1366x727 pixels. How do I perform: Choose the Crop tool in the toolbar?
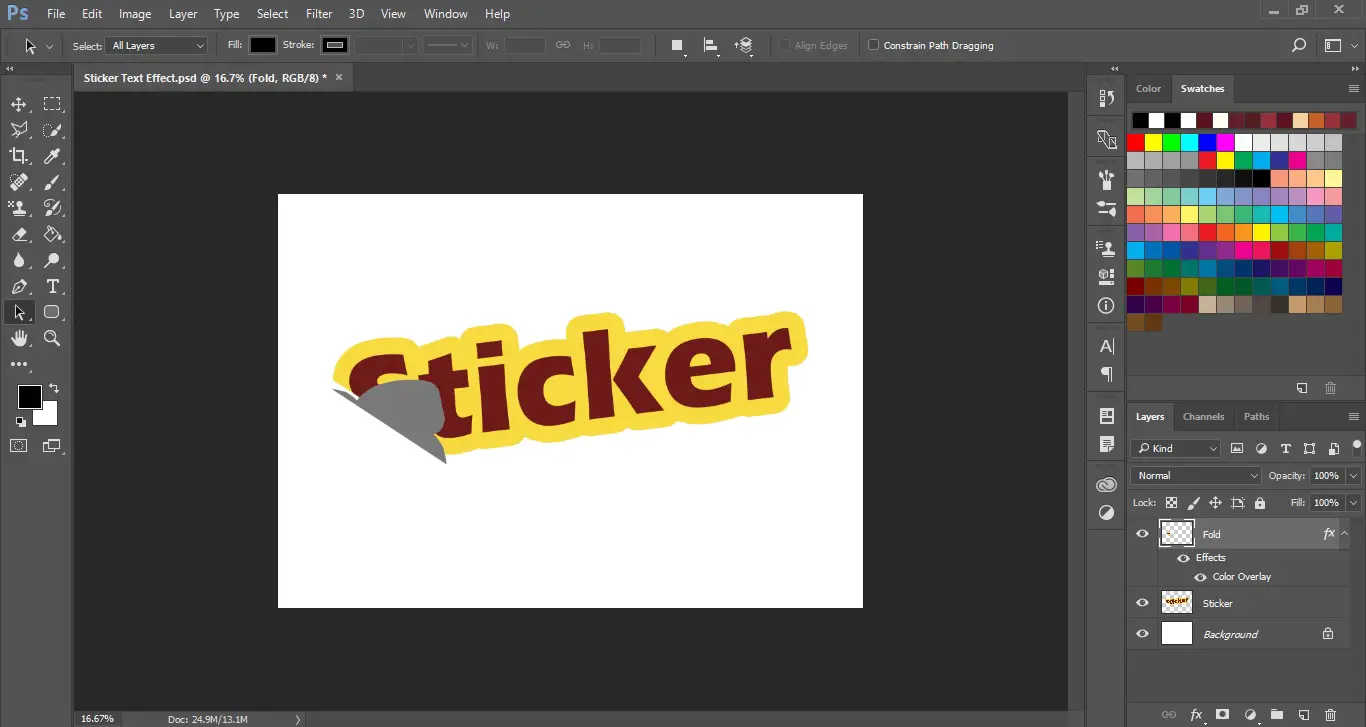tap(17, 156)
